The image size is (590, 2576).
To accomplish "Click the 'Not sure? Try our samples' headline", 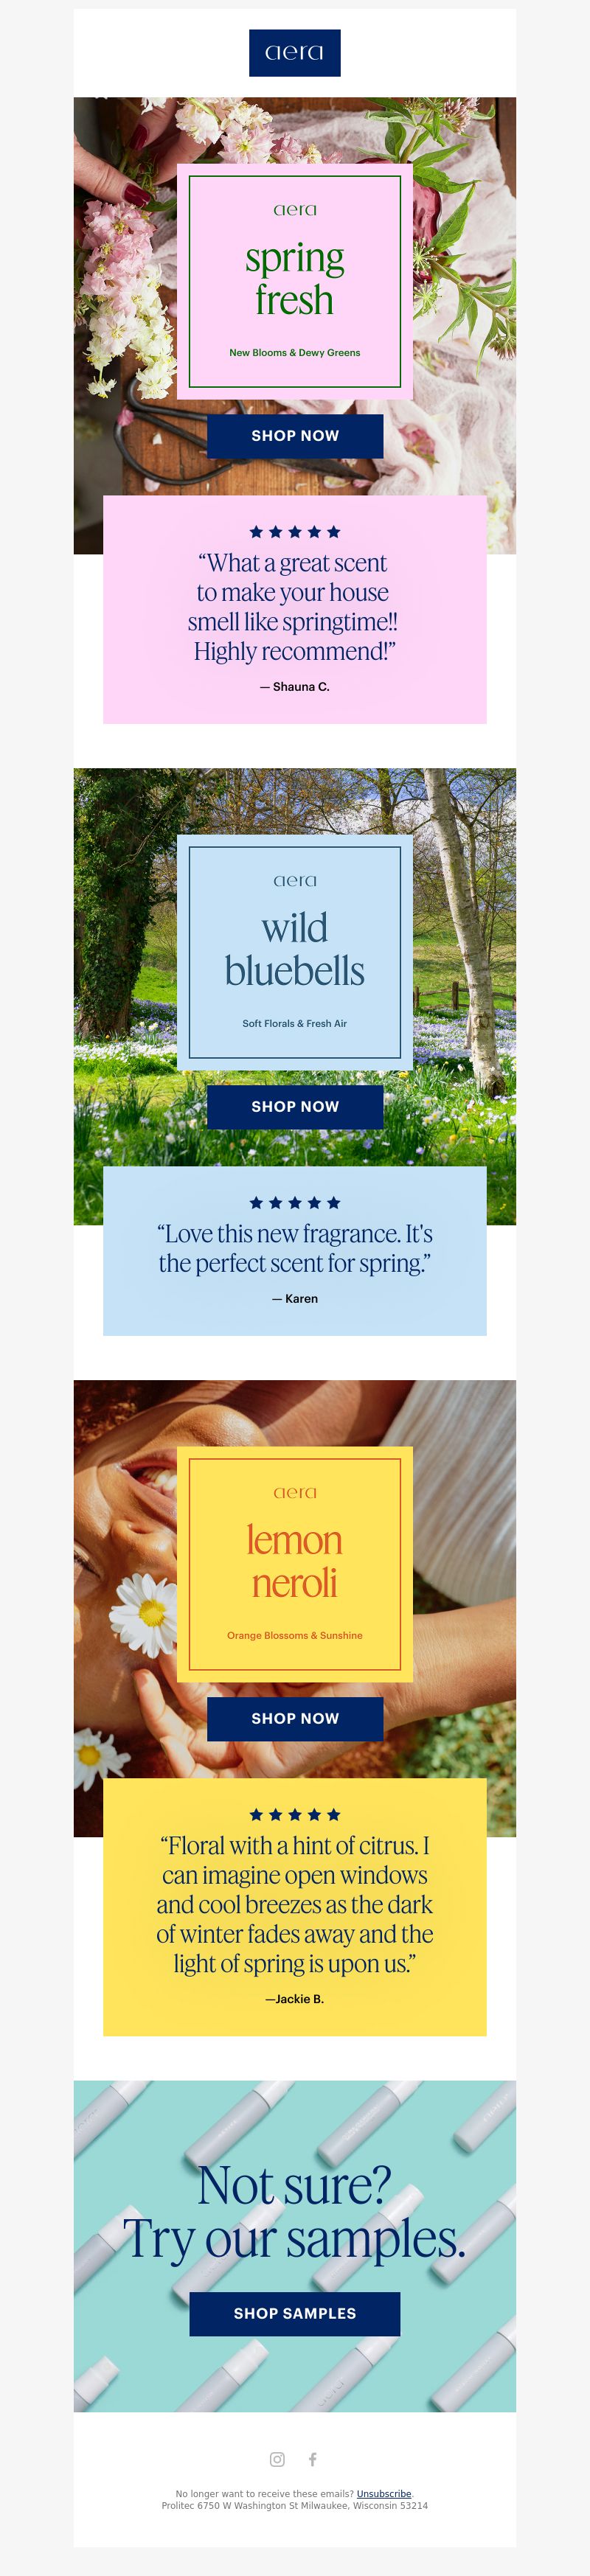I will (x=295, y=2211).
